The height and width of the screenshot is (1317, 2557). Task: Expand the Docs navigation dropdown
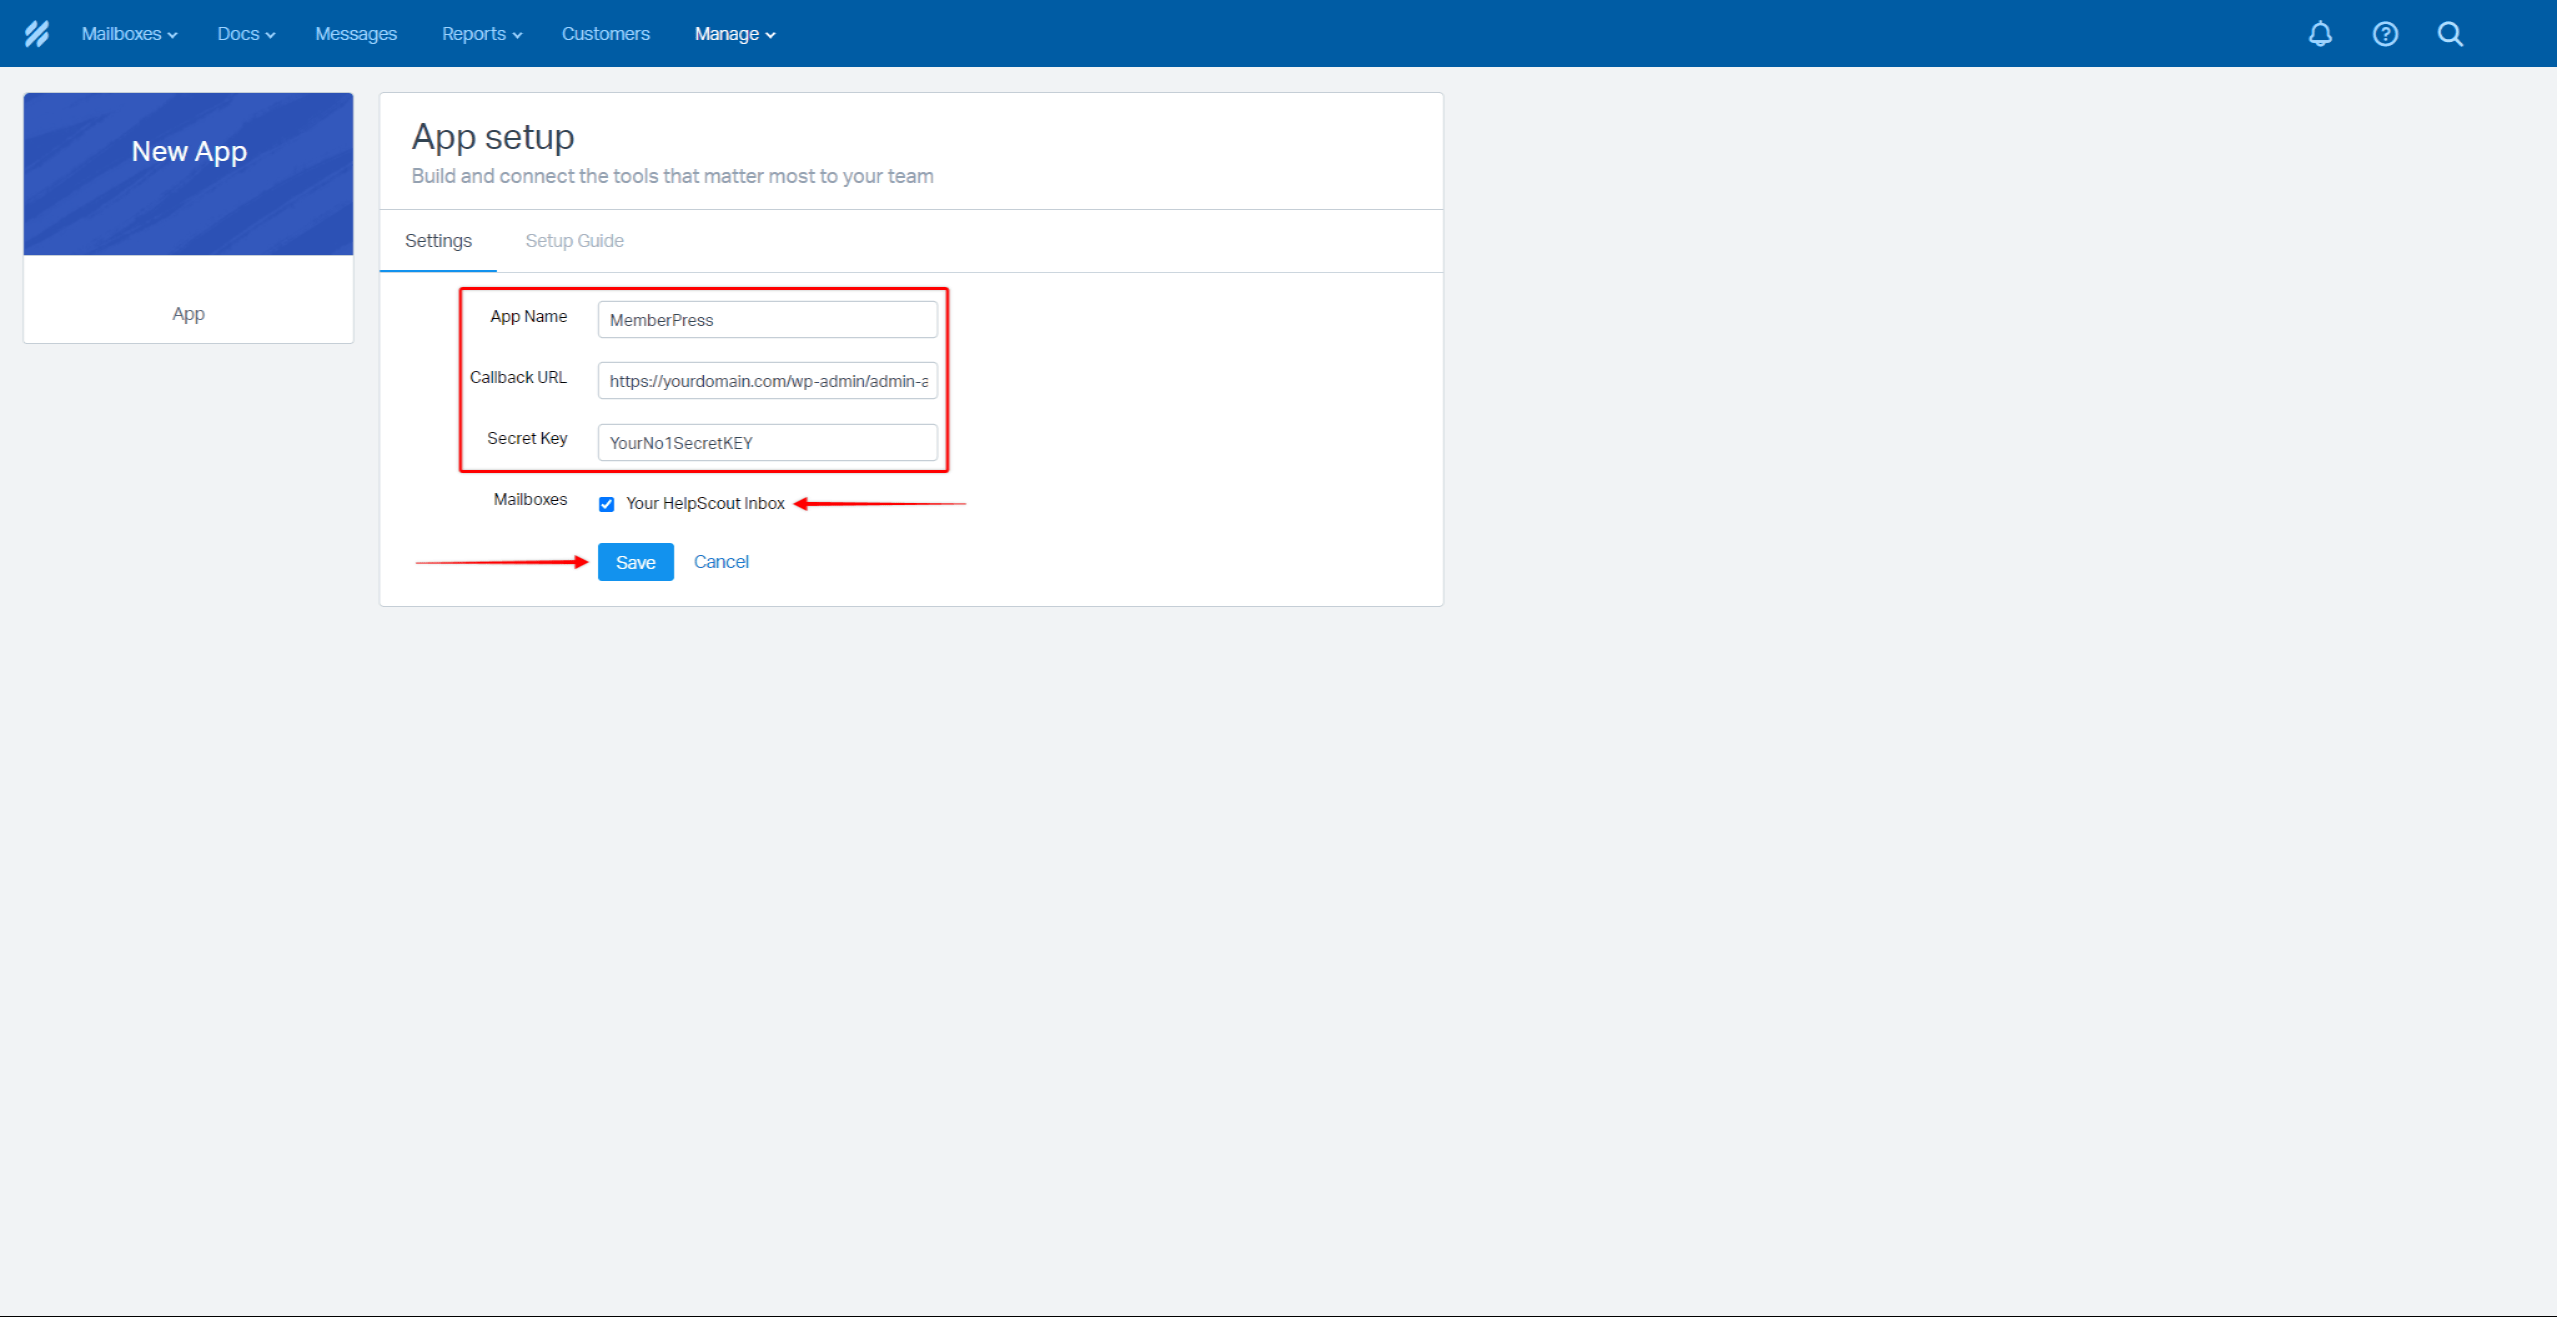pos(245,34)
